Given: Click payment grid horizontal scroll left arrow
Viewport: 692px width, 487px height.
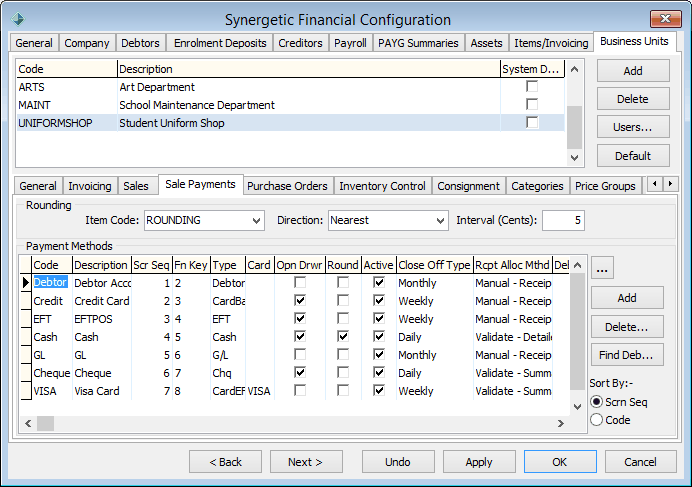Looking at the screenshot, I should [x=28, y=423].
